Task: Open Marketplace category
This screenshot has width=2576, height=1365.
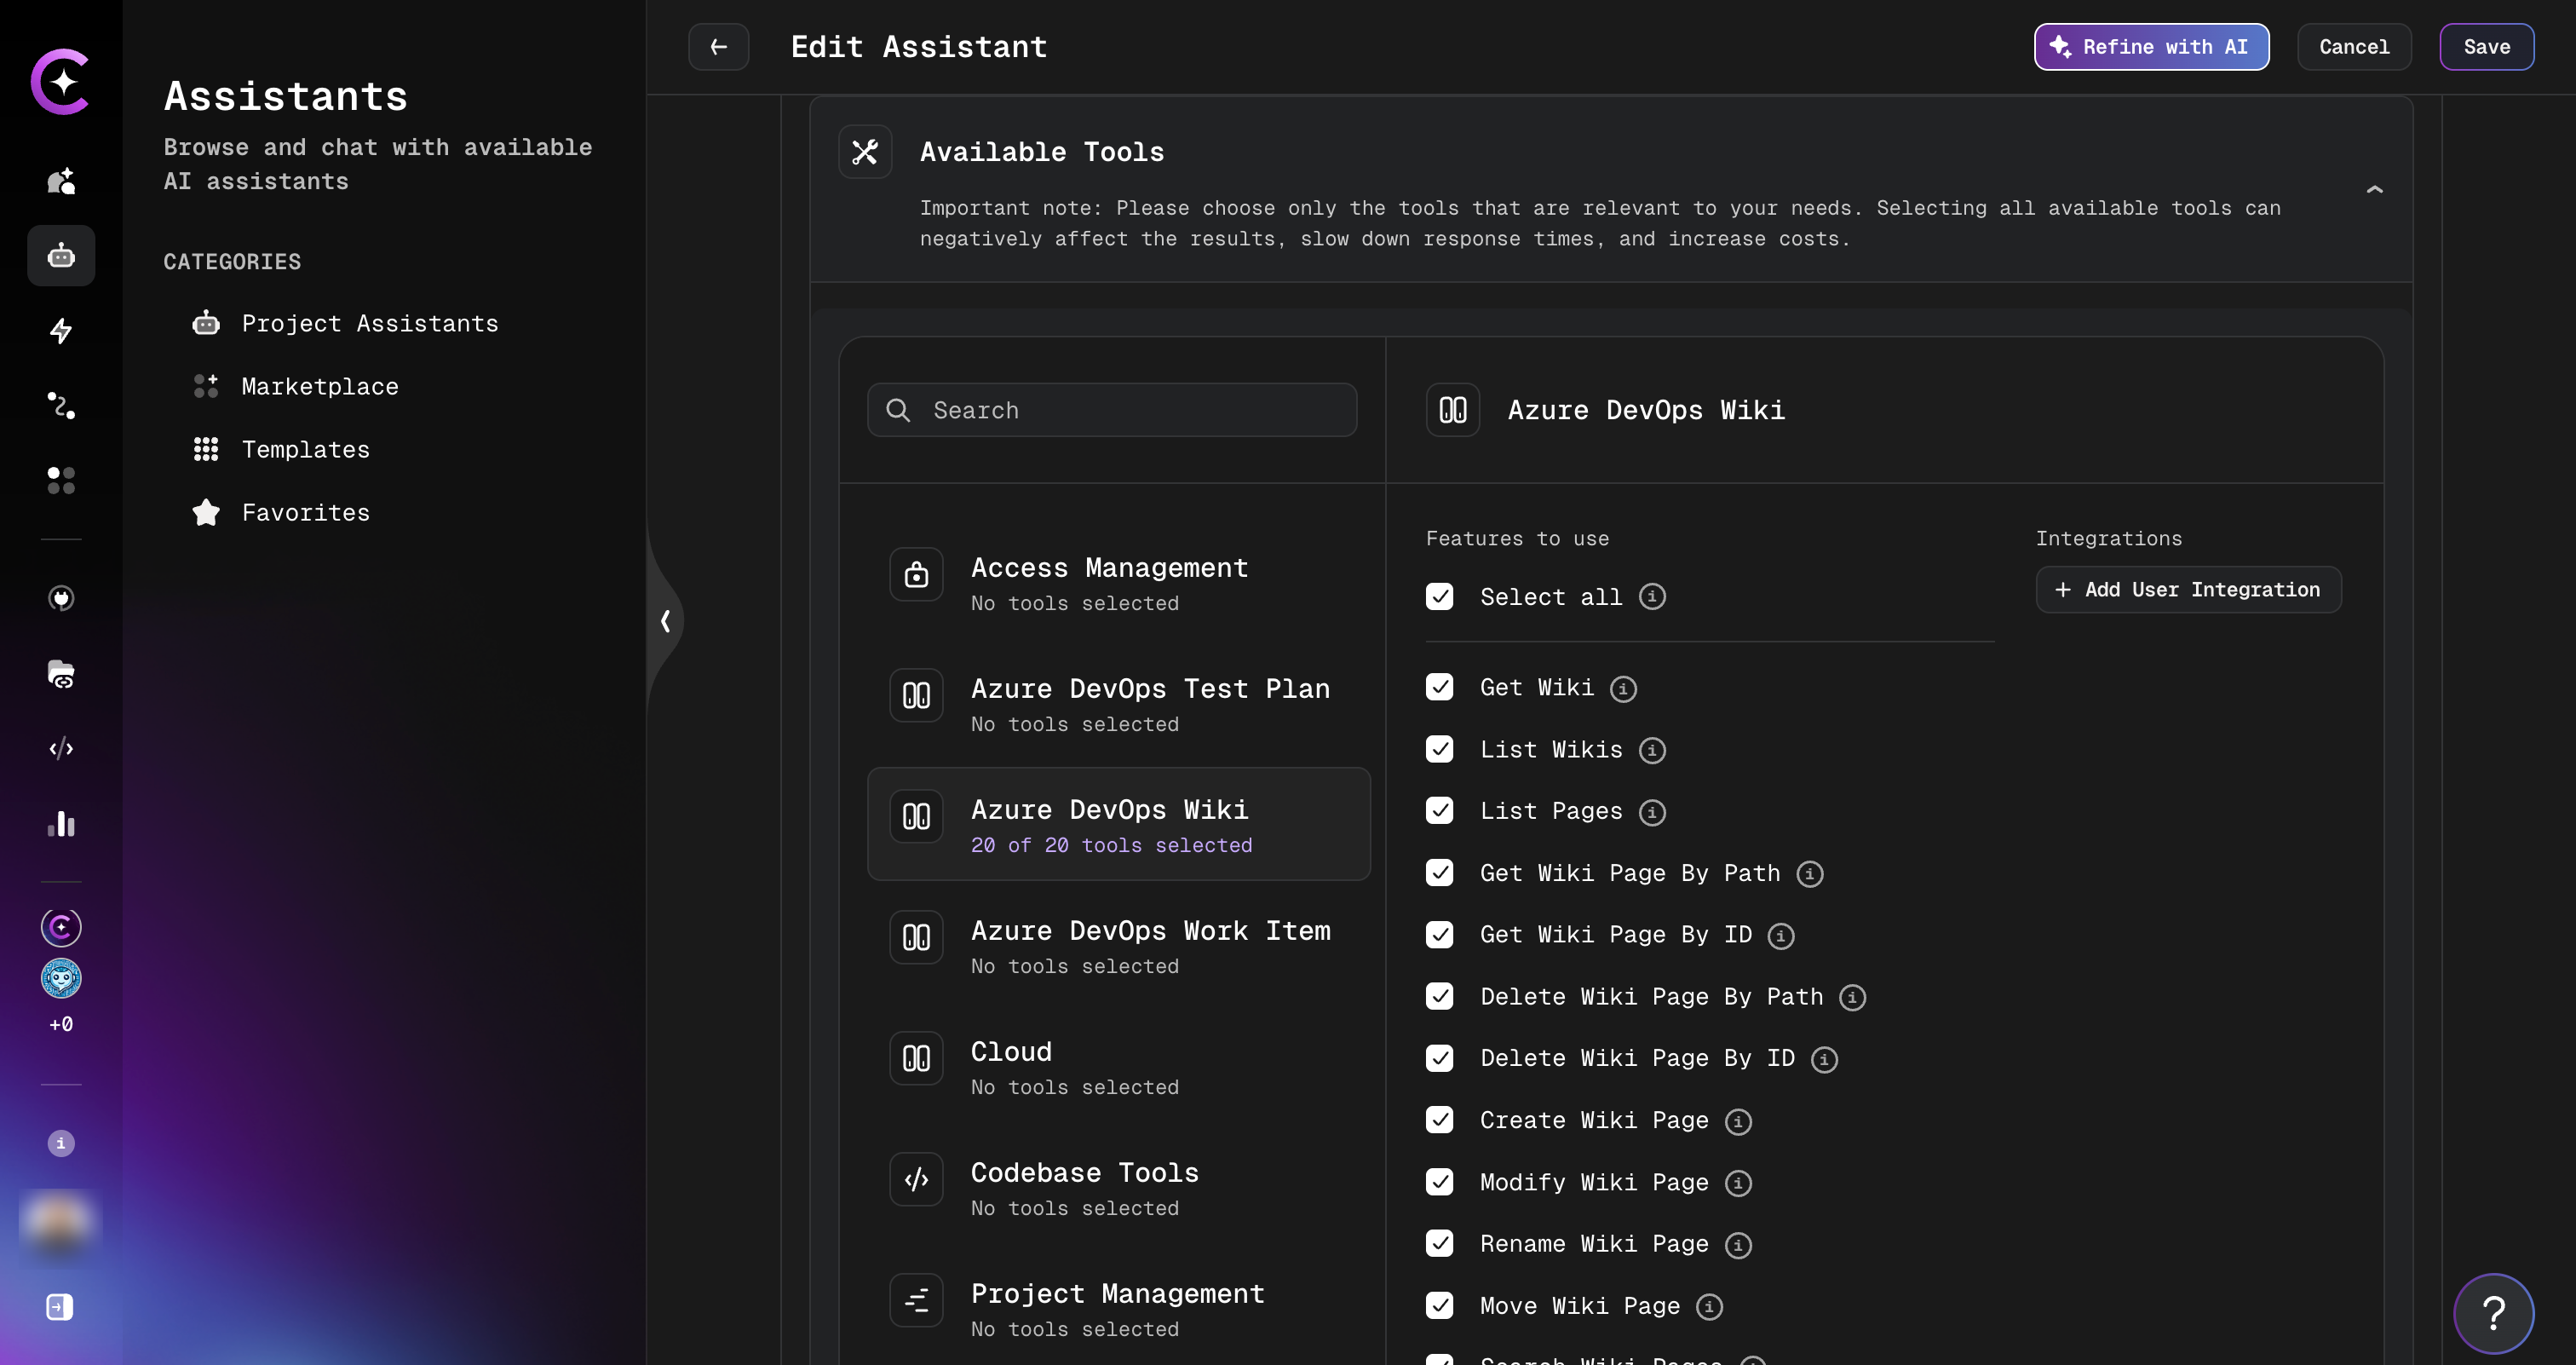Action: tap(296, 387)
